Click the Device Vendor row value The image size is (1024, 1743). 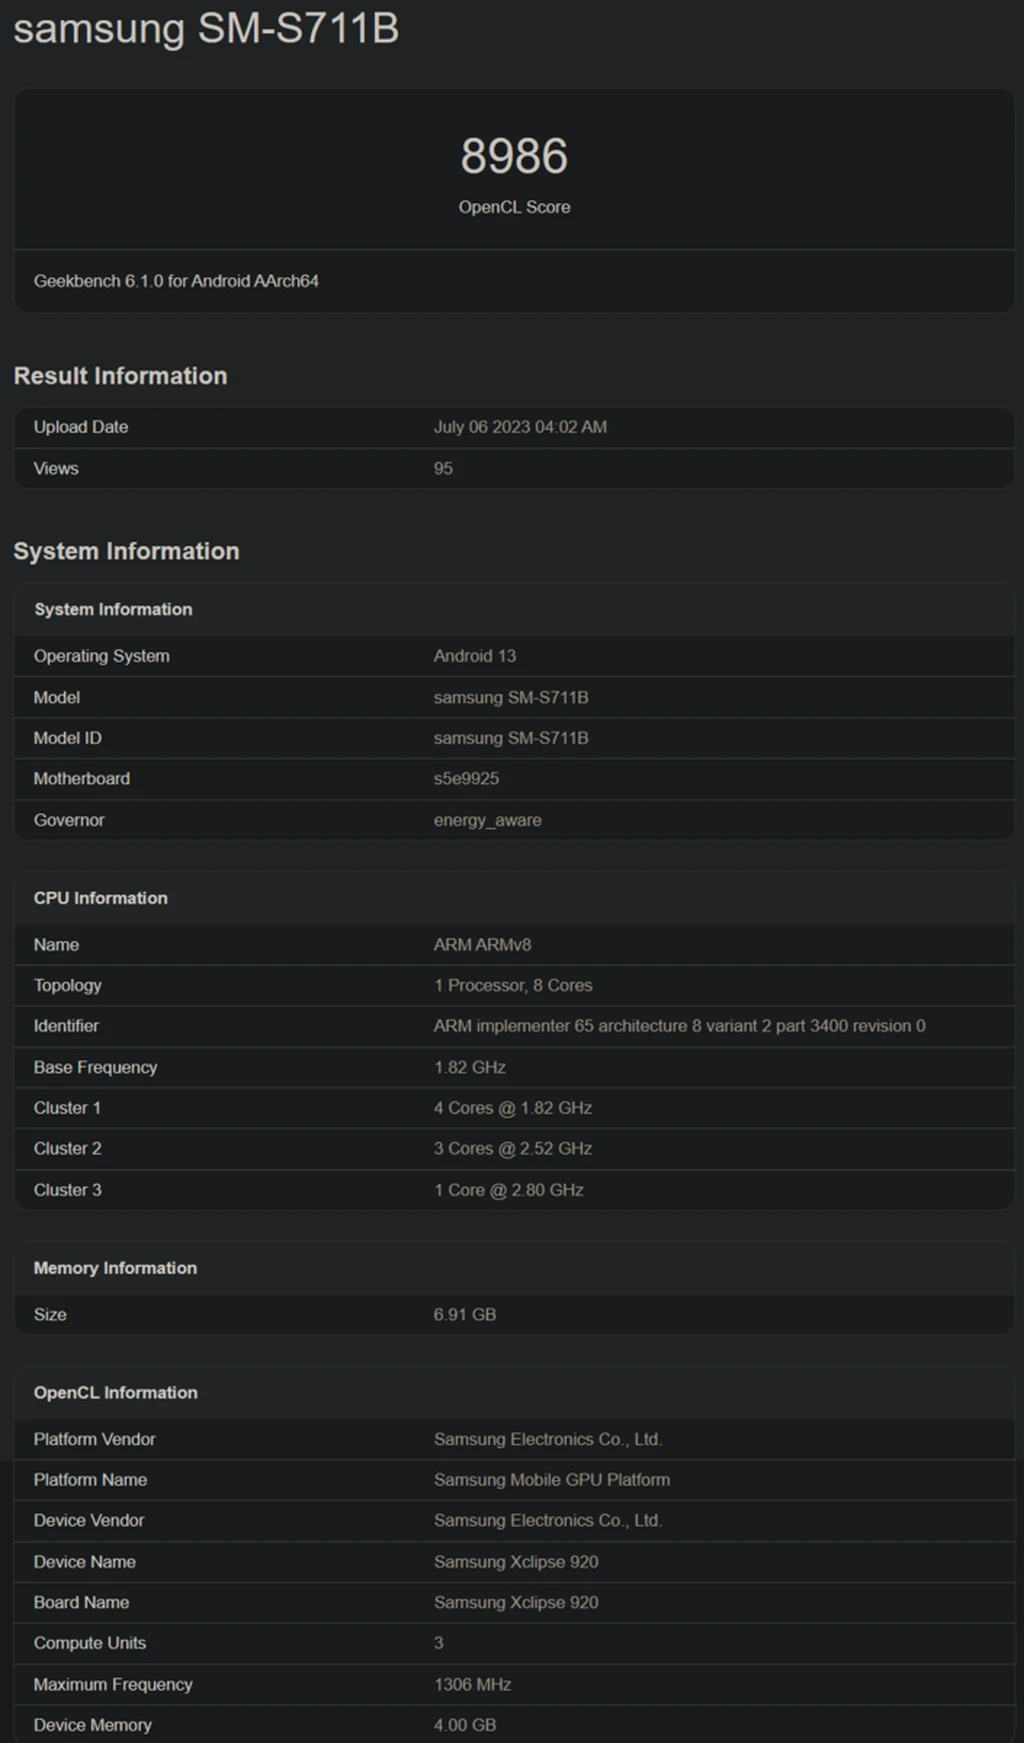(x=548, y=1520)
